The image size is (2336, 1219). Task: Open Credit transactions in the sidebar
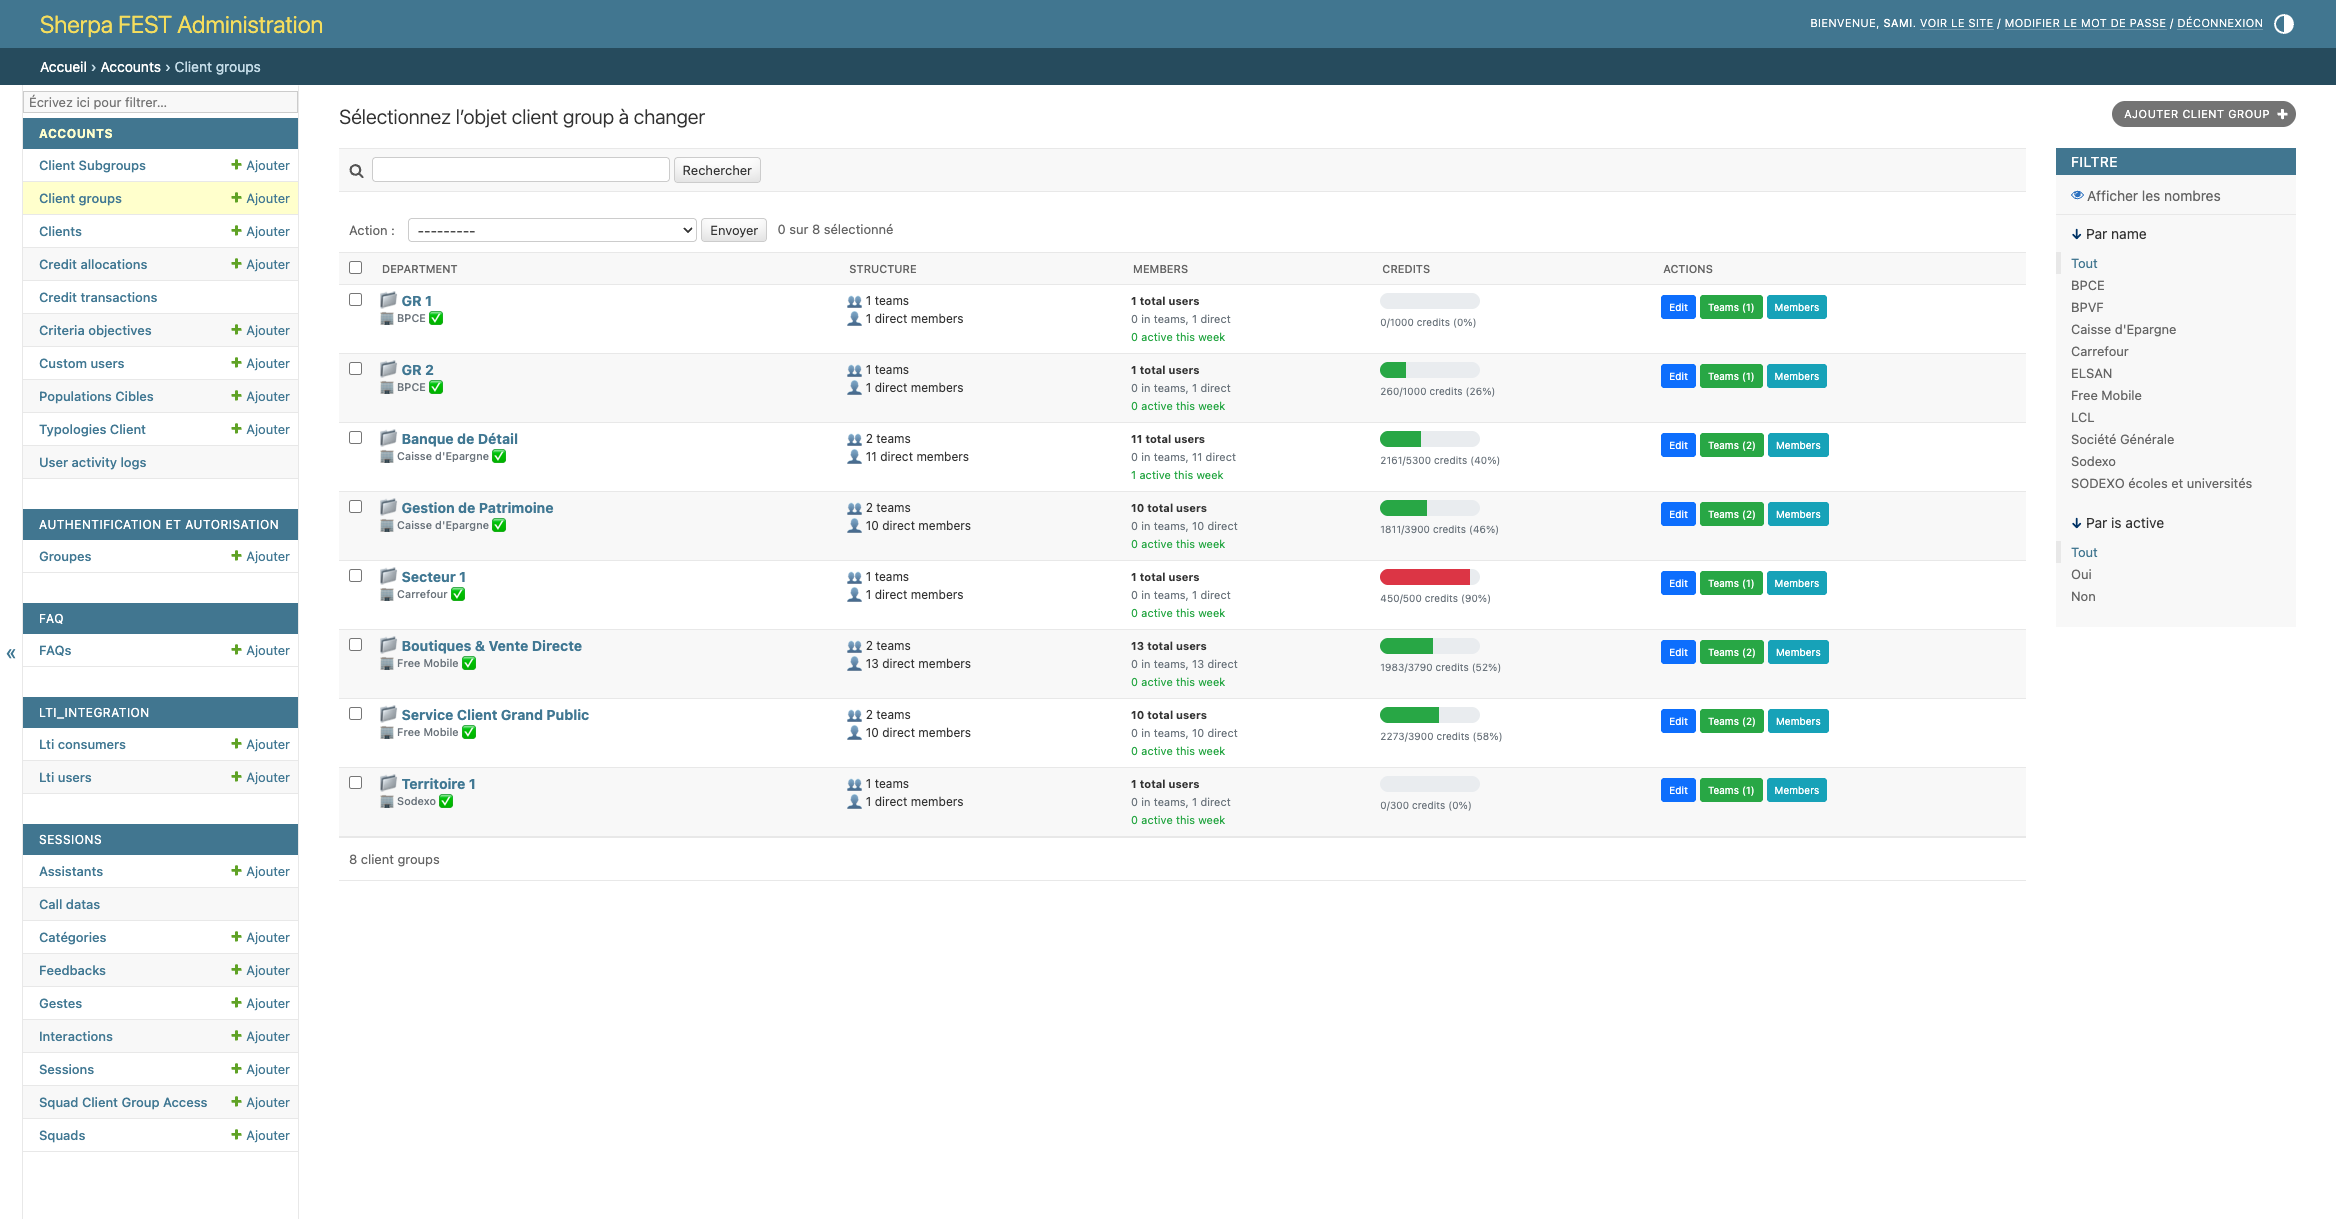[98, 297]
